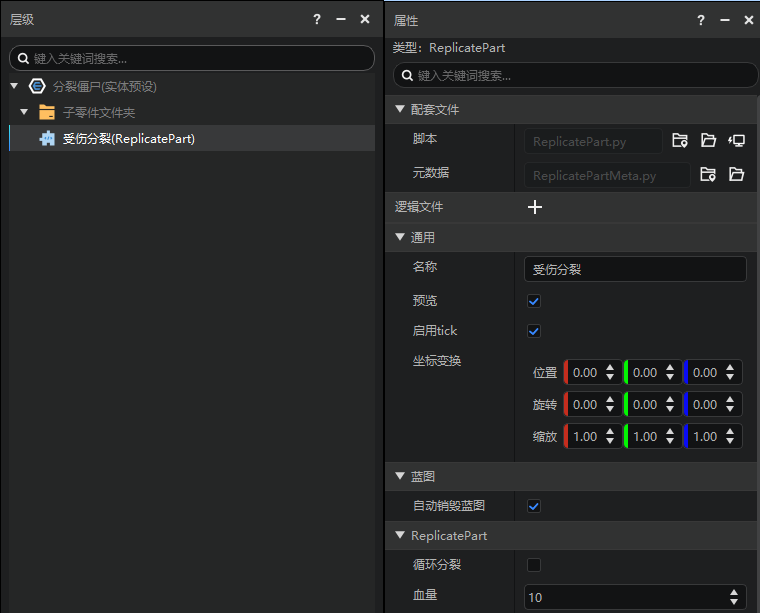Viewport: 760px width, 613px height.
Task: Click position X value field
Action: point(585,372)
